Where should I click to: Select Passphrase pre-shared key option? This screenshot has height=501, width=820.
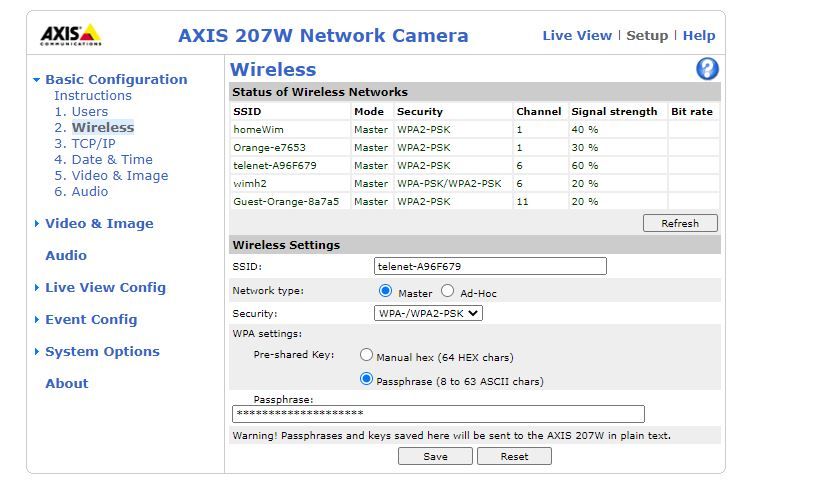point(366,380)
